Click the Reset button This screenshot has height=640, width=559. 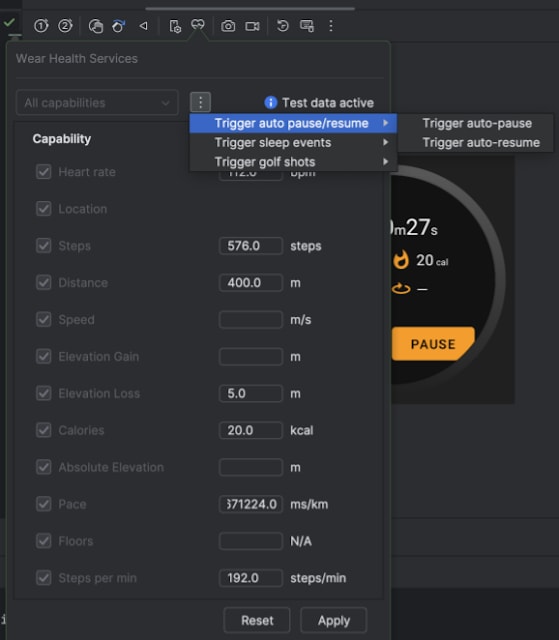pyautogui.click(x=257, y=620)
